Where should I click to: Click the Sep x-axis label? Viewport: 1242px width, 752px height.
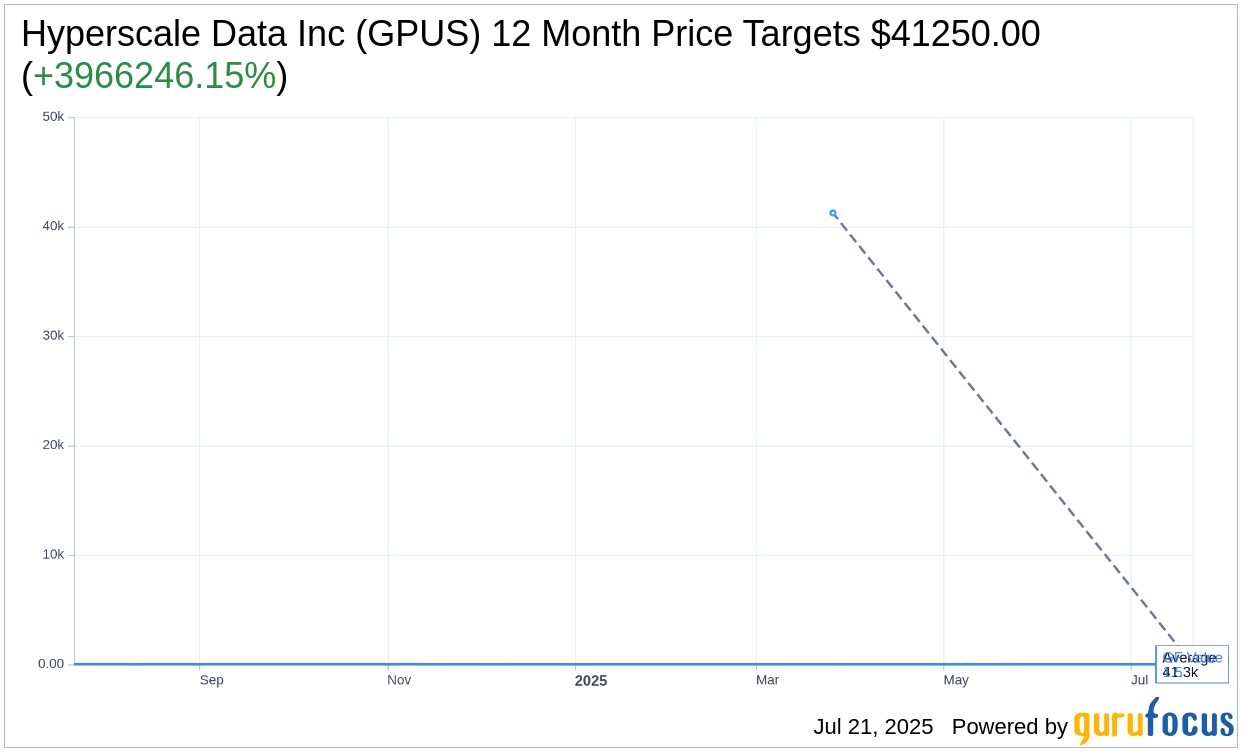pyautogui.click(x=212, y=680)
